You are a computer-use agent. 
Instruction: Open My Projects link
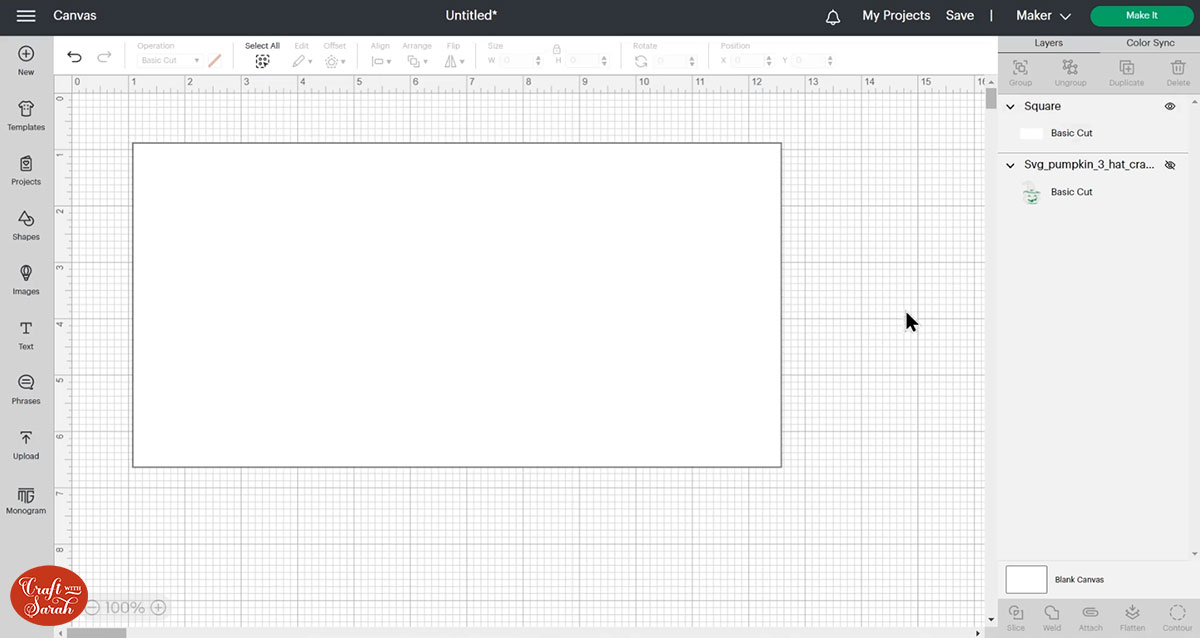click(x=896, y=16)
